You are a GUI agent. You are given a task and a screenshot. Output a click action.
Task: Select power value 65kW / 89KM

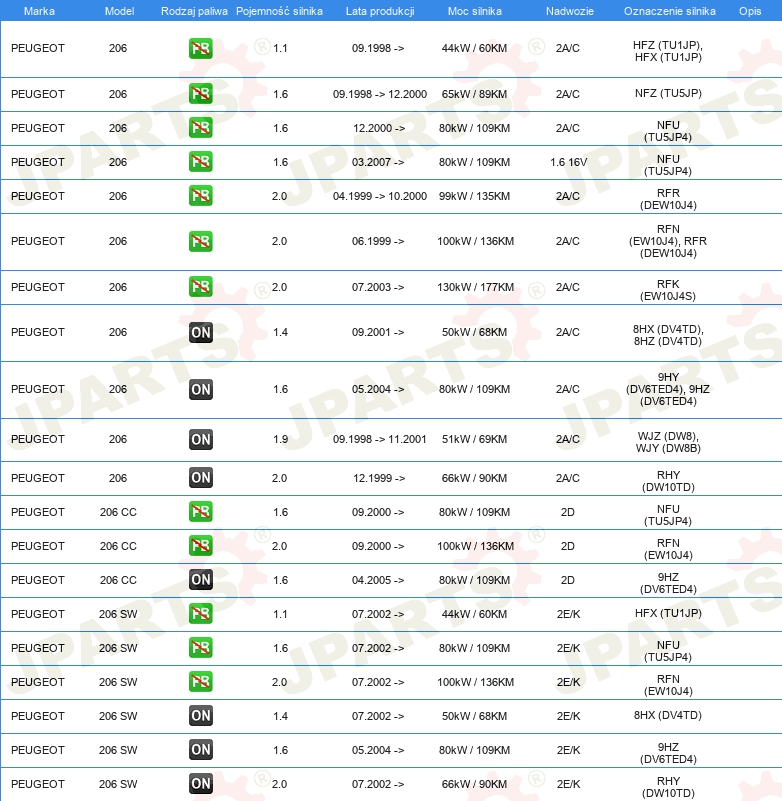[475, 94]
